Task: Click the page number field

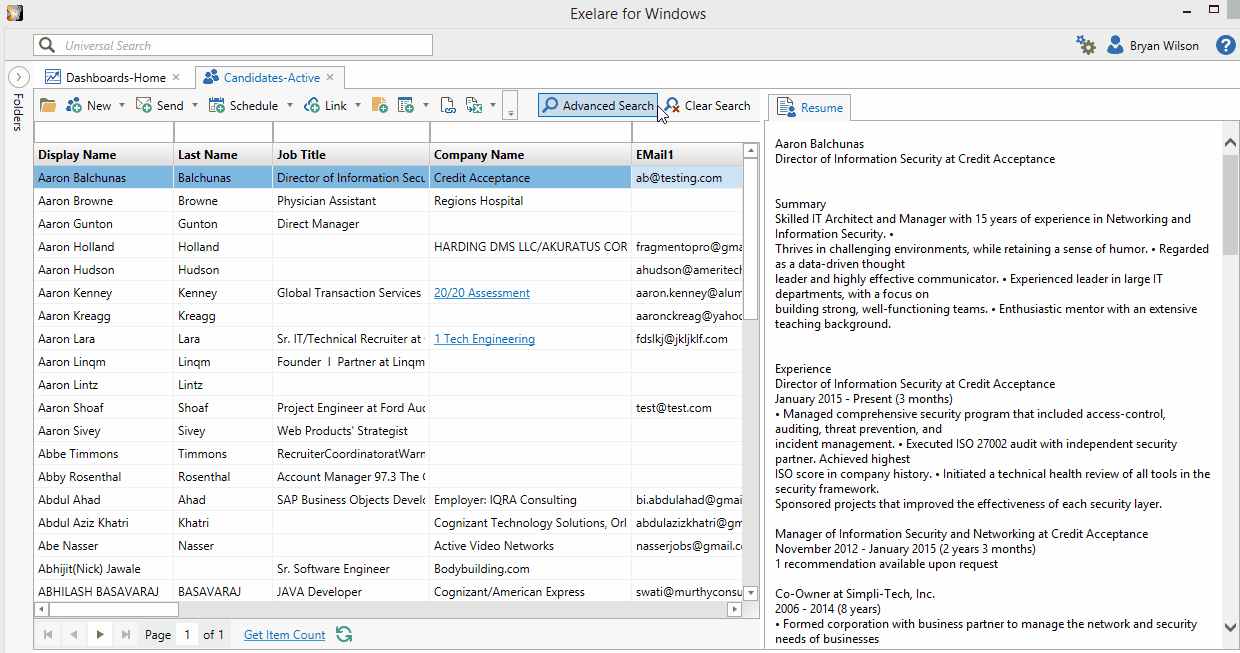Action: 187,634
